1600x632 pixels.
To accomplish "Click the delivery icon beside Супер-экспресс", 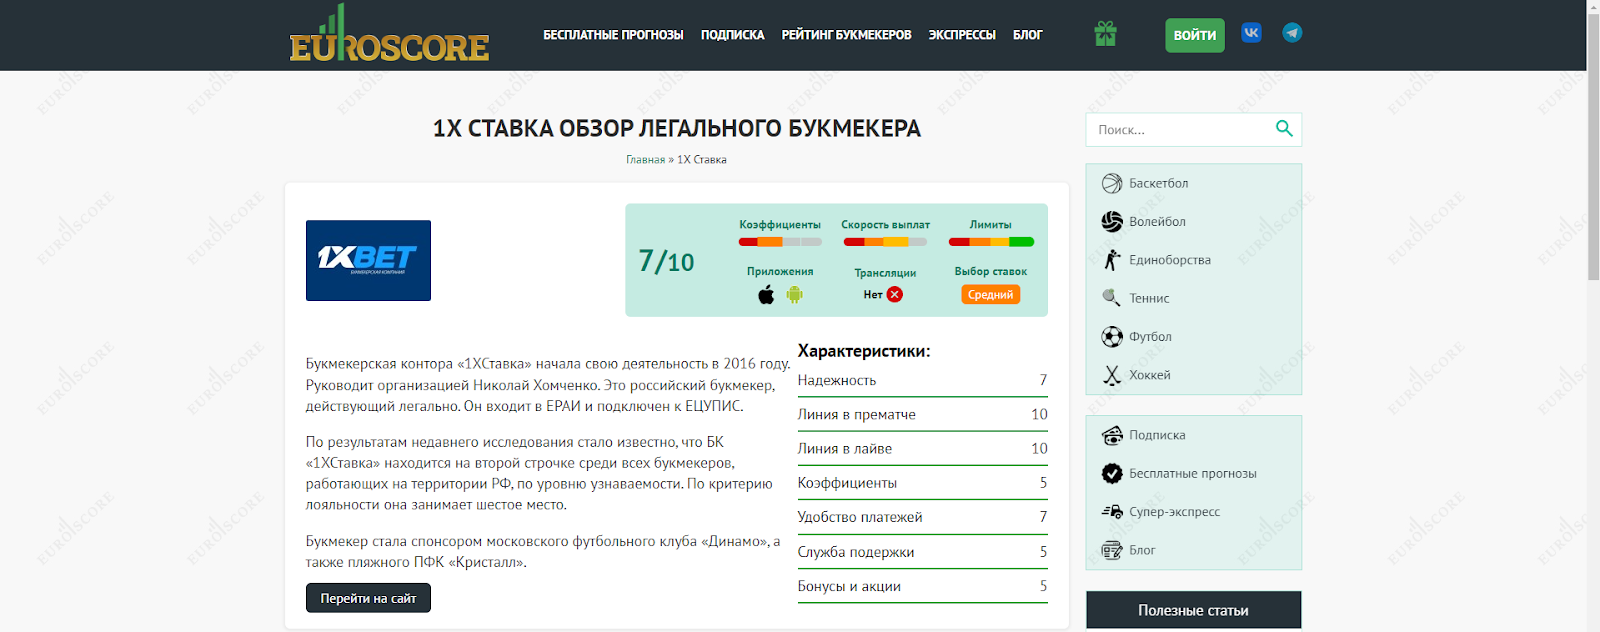I will pyautogui.click(x=1112, y=512).
